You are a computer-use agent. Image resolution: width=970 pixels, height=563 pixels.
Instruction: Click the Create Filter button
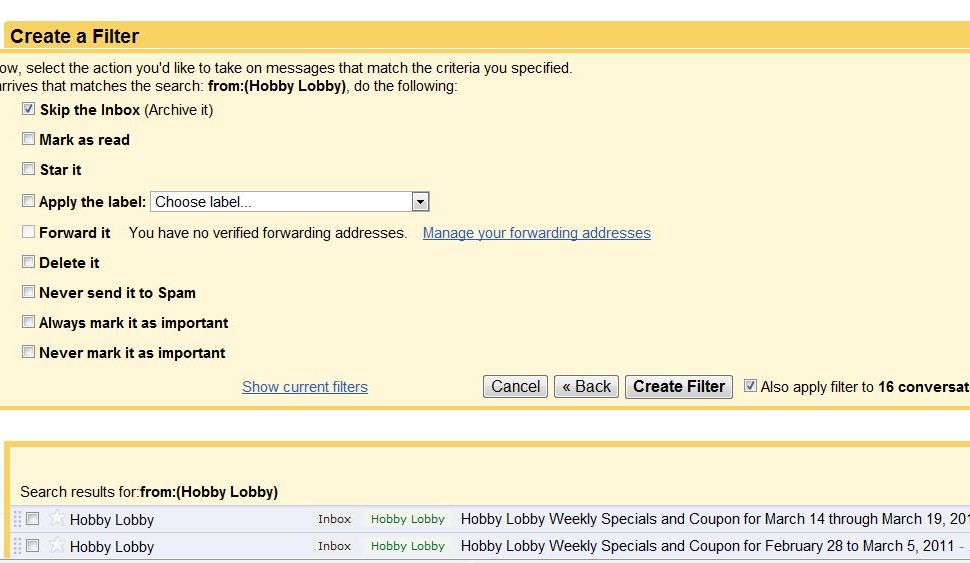tap(679, 387)
